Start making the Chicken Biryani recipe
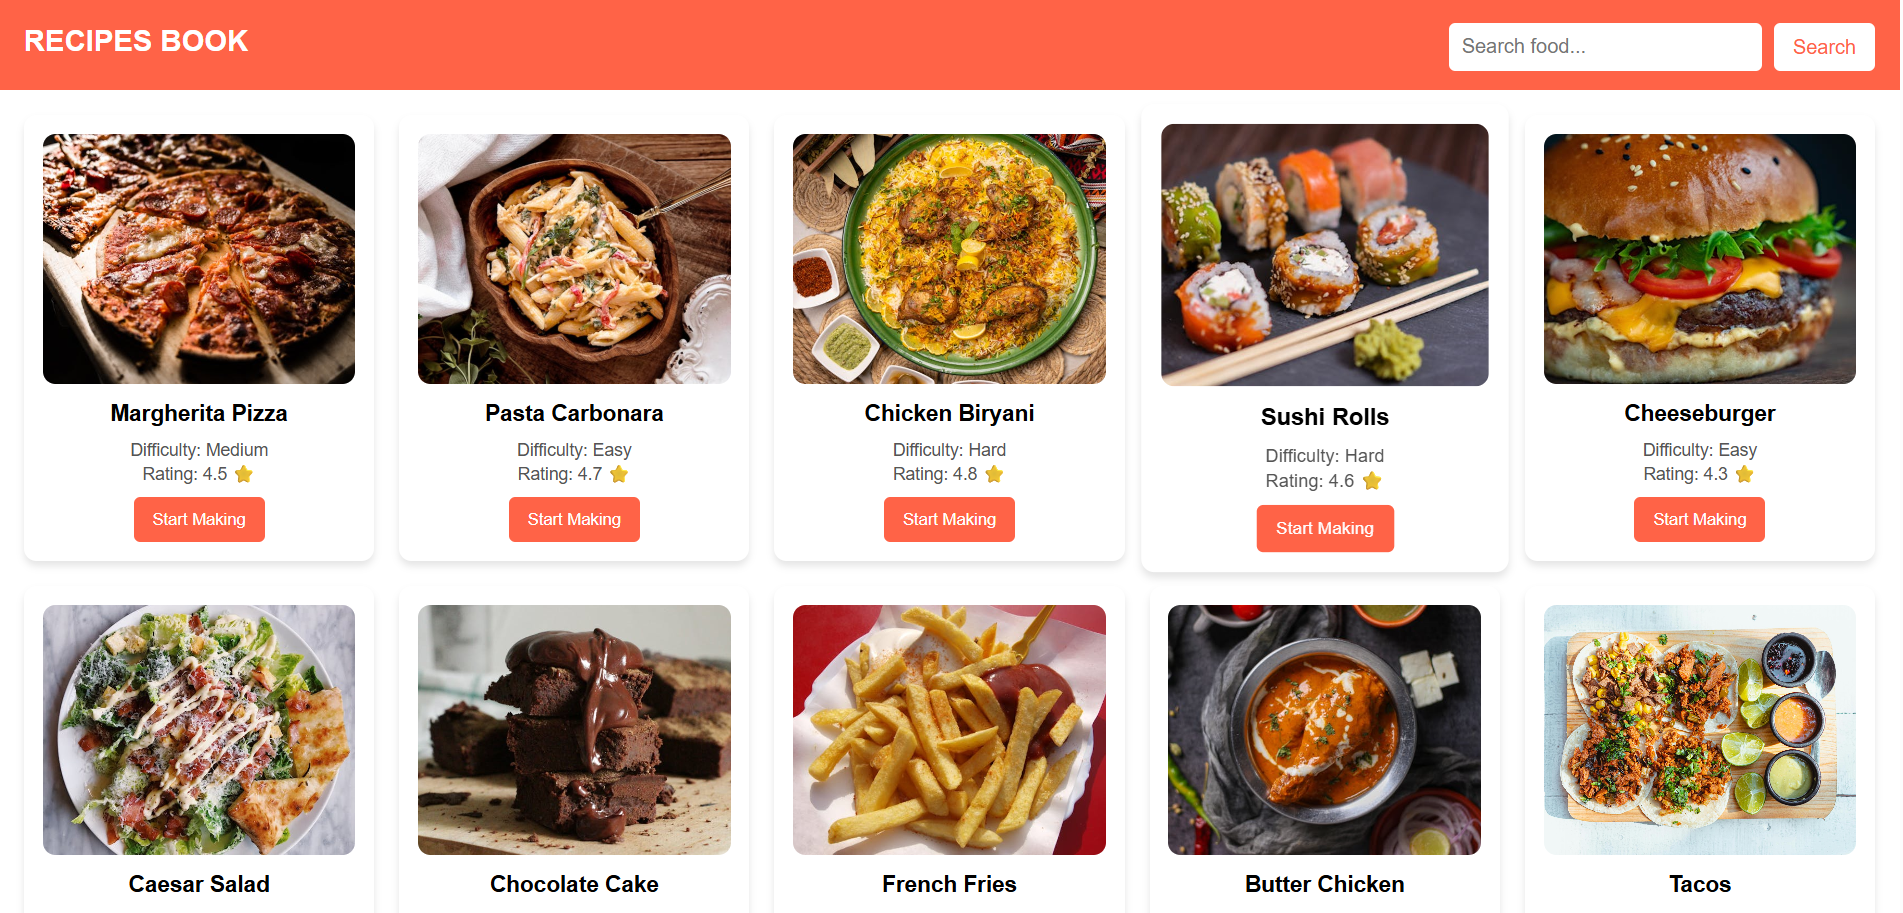The image size is (1903, 913). [949, 520]
